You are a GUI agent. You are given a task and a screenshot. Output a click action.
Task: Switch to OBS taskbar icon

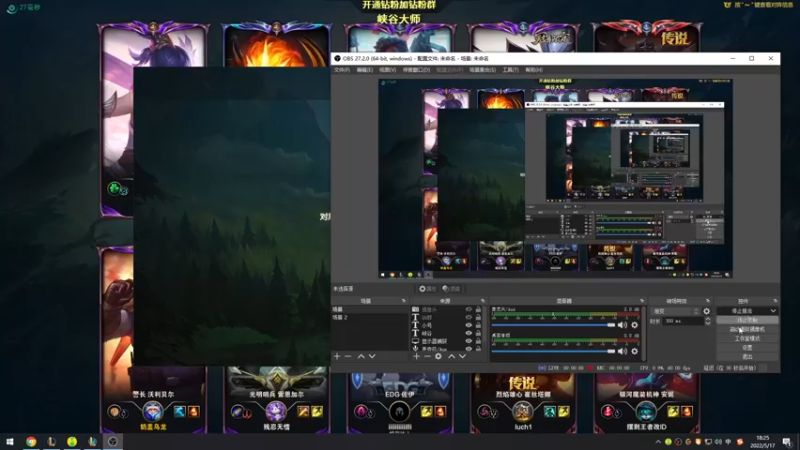pos(113,441)
